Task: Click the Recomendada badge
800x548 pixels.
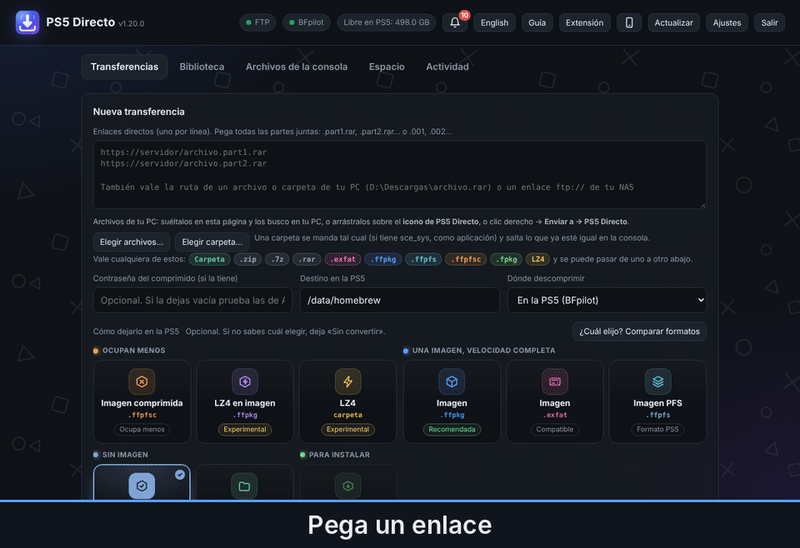Action: click(x=452, y=429)
